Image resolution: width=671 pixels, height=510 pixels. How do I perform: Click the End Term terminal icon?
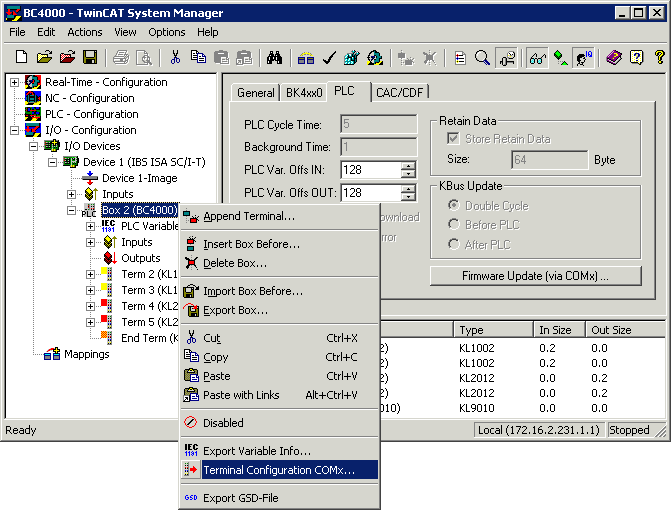106,338
